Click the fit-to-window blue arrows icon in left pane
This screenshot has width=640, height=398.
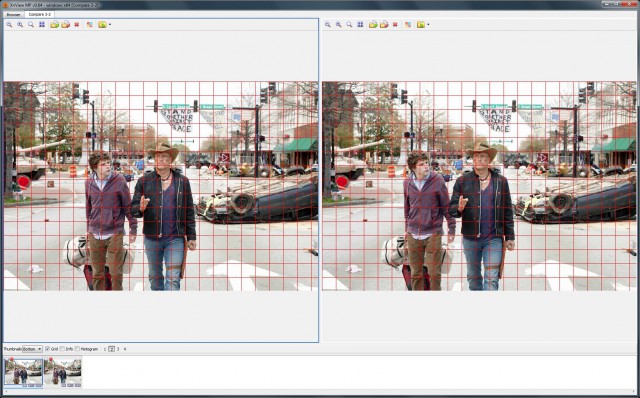[42, 24]
